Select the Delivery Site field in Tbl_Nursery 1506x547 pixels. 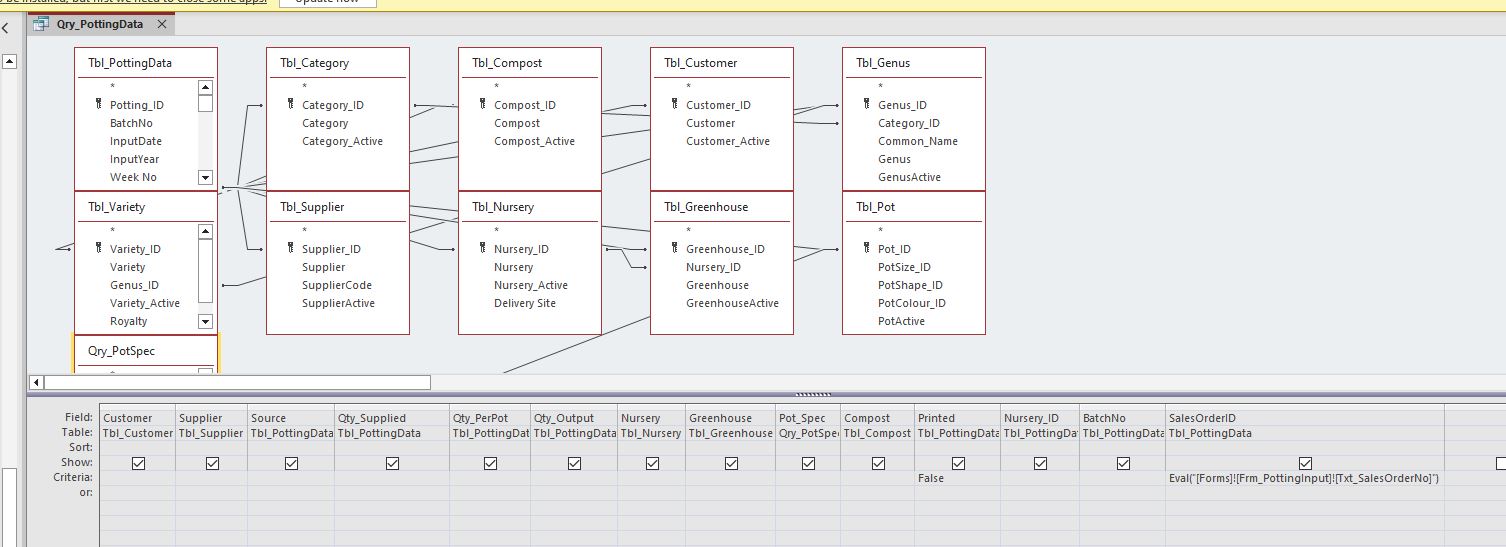click(x=525, y=303)
